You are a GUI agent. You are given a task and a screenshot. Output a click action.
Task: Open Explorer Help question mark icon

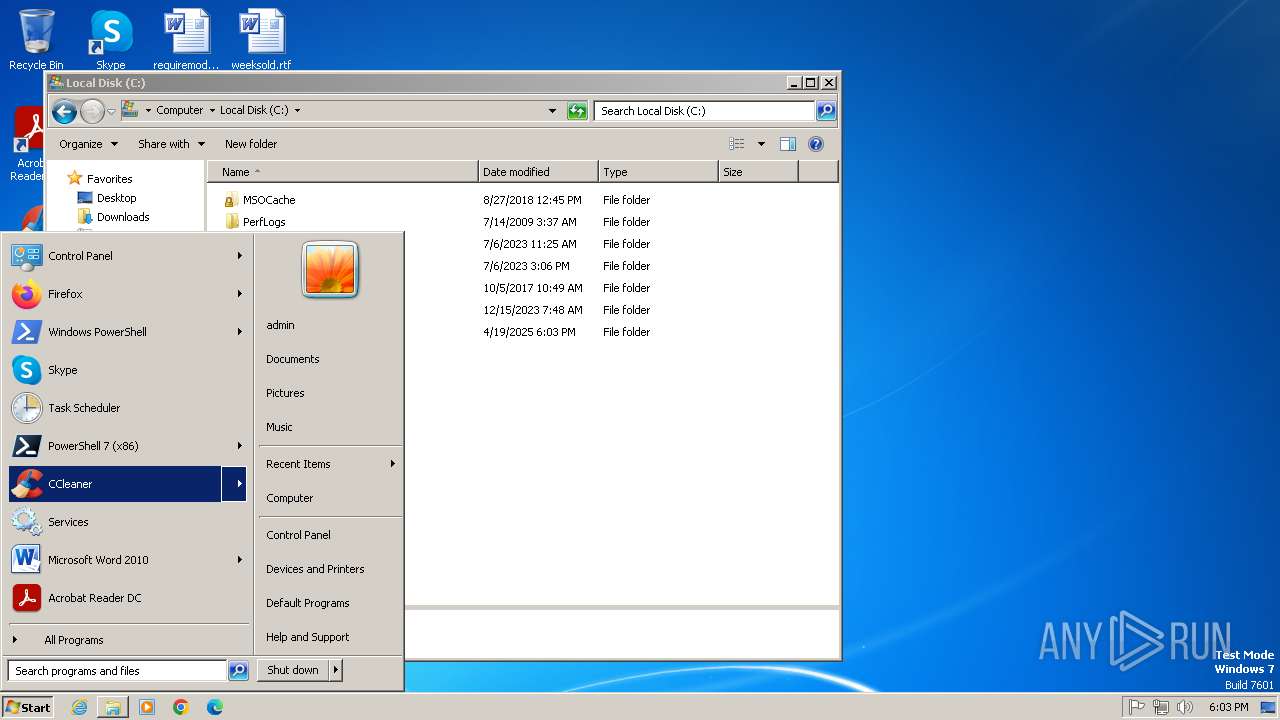coord(816,144)
